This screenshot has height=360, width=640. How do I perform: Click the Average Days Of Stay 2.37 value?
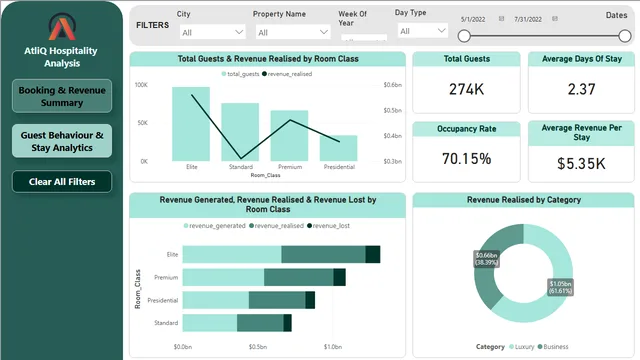tap(582, 89)
